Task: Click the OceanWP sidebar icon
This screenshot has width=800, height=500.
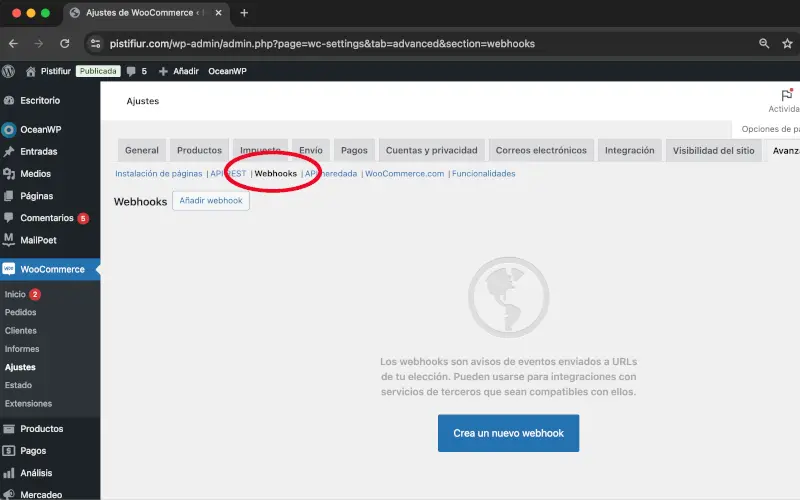Action: point(9,130)
